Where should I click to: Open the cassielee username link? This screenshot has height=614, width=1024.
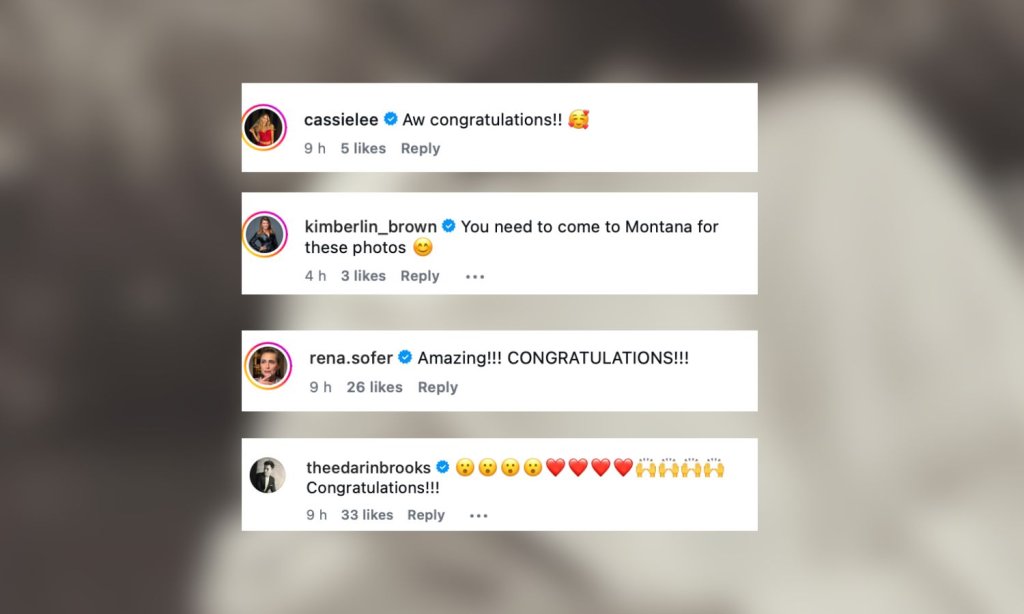pyautogui.click(x=341, y=120)
